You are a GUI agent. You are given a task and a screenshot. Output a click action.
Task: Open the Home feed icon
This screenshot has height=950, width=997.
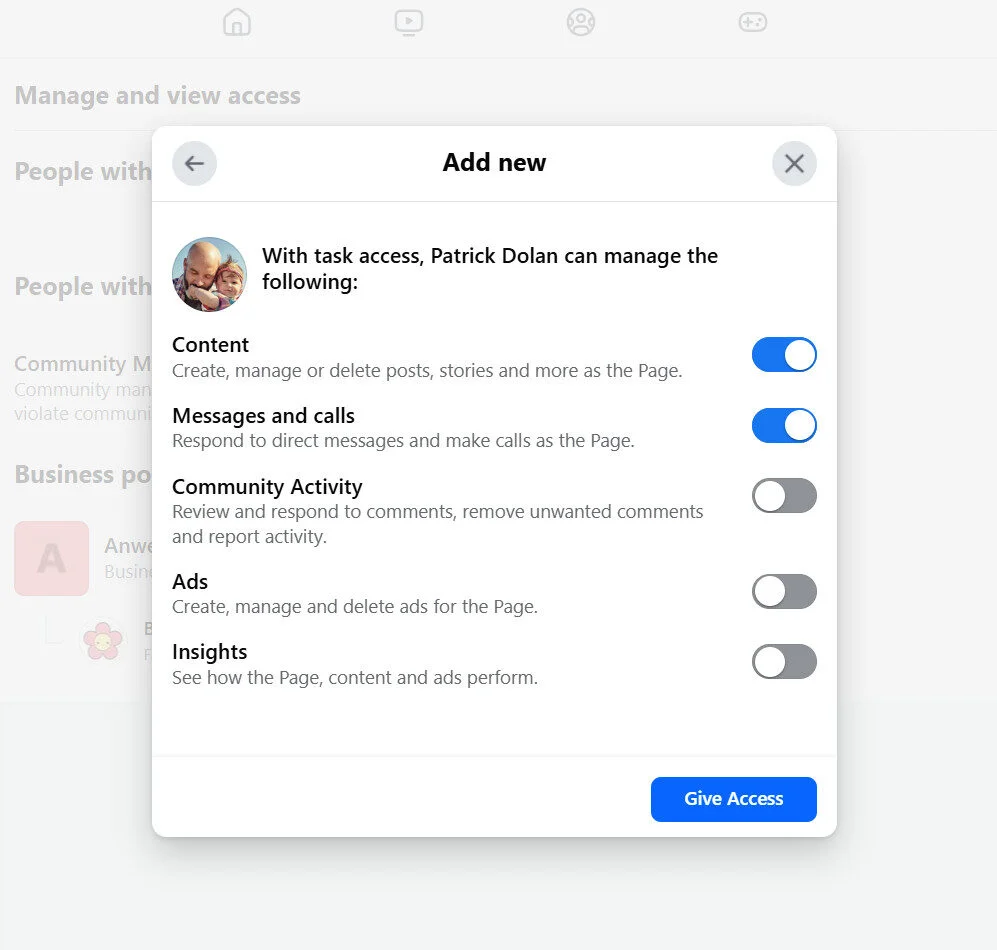[236, 22]
